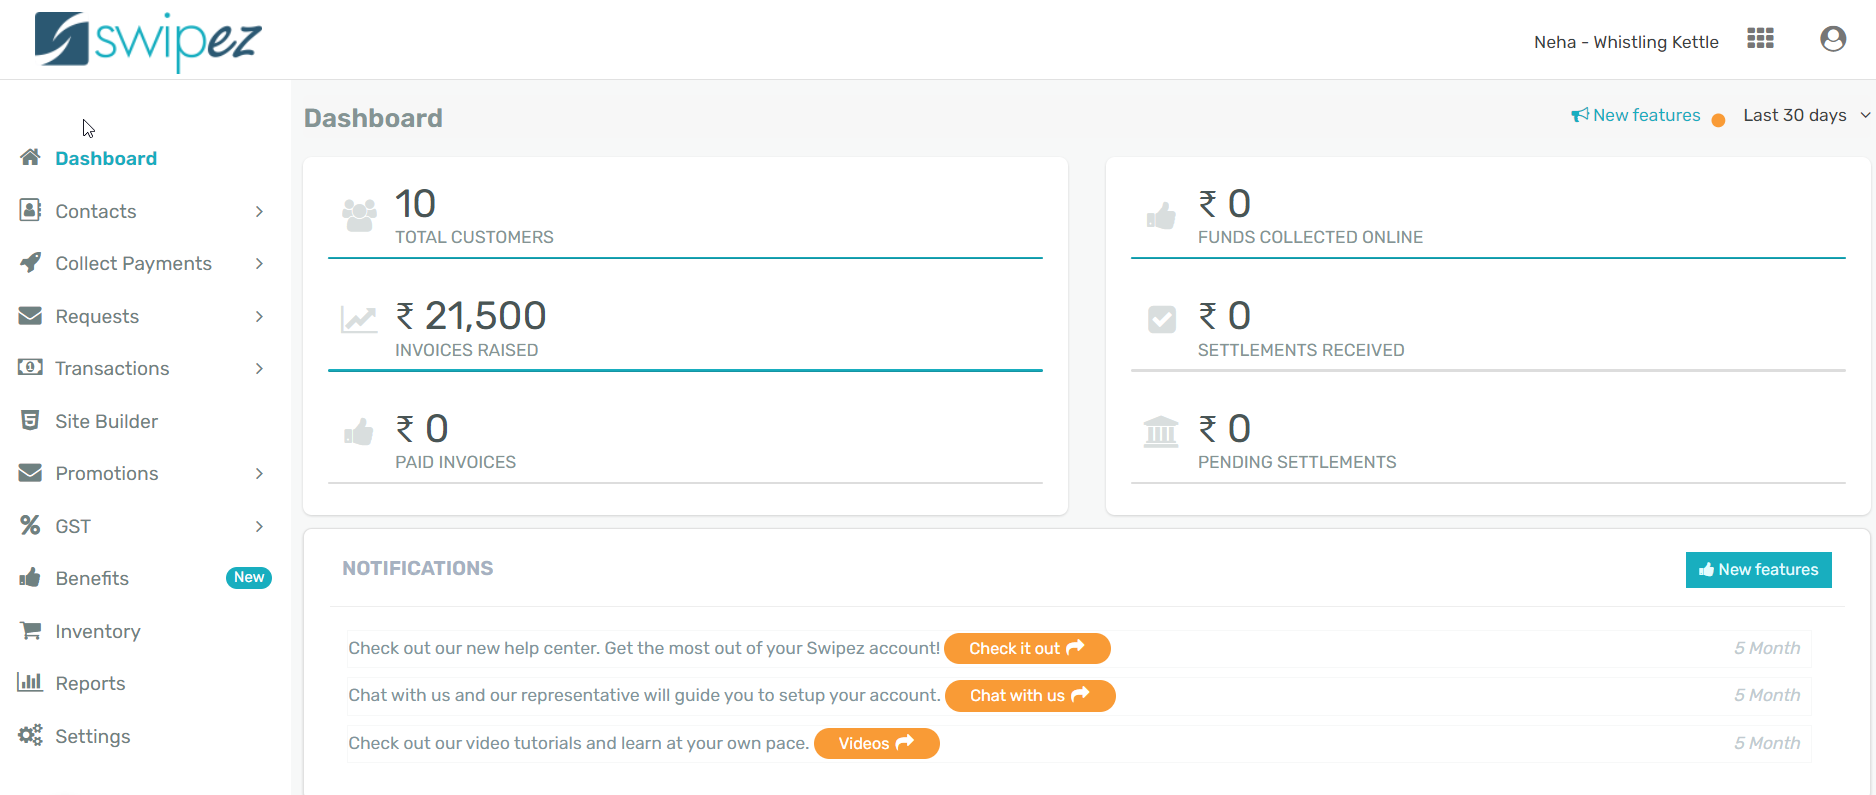Click the ₹ 21,500 Invoices Raised value
This screenshot has height=795, width=1876.
470,316
